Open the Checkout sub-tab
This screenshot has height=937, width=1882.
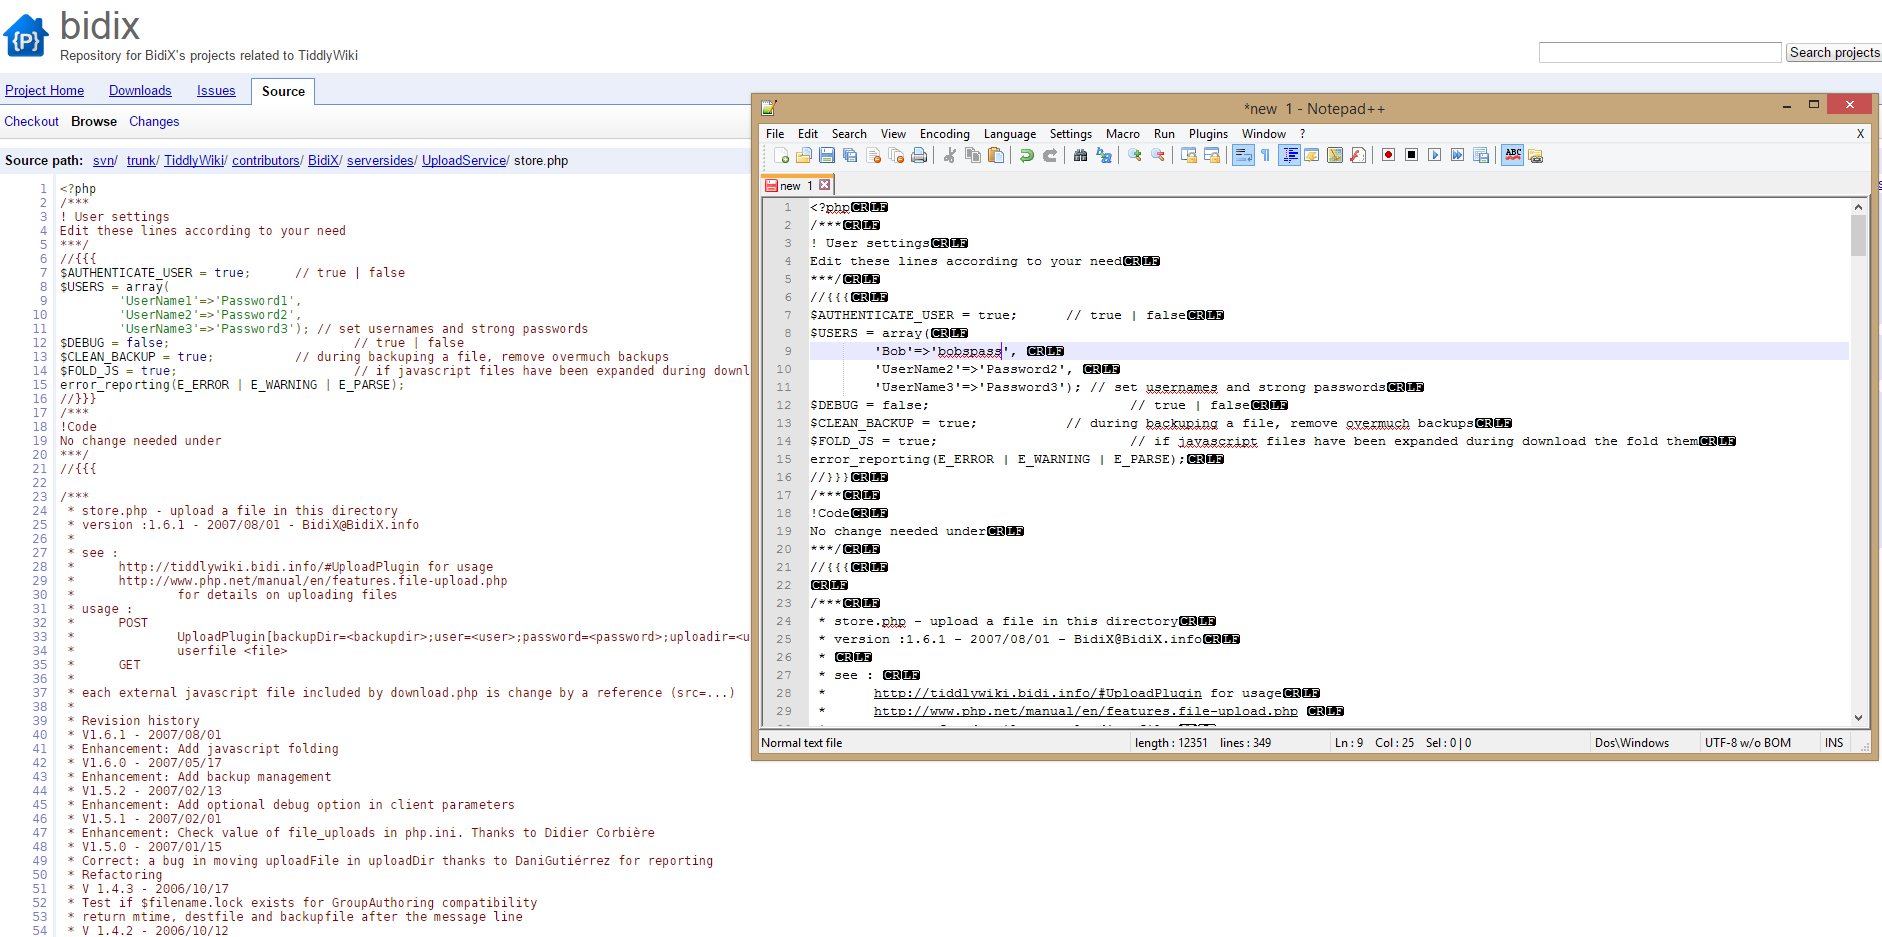pos(31,121)
